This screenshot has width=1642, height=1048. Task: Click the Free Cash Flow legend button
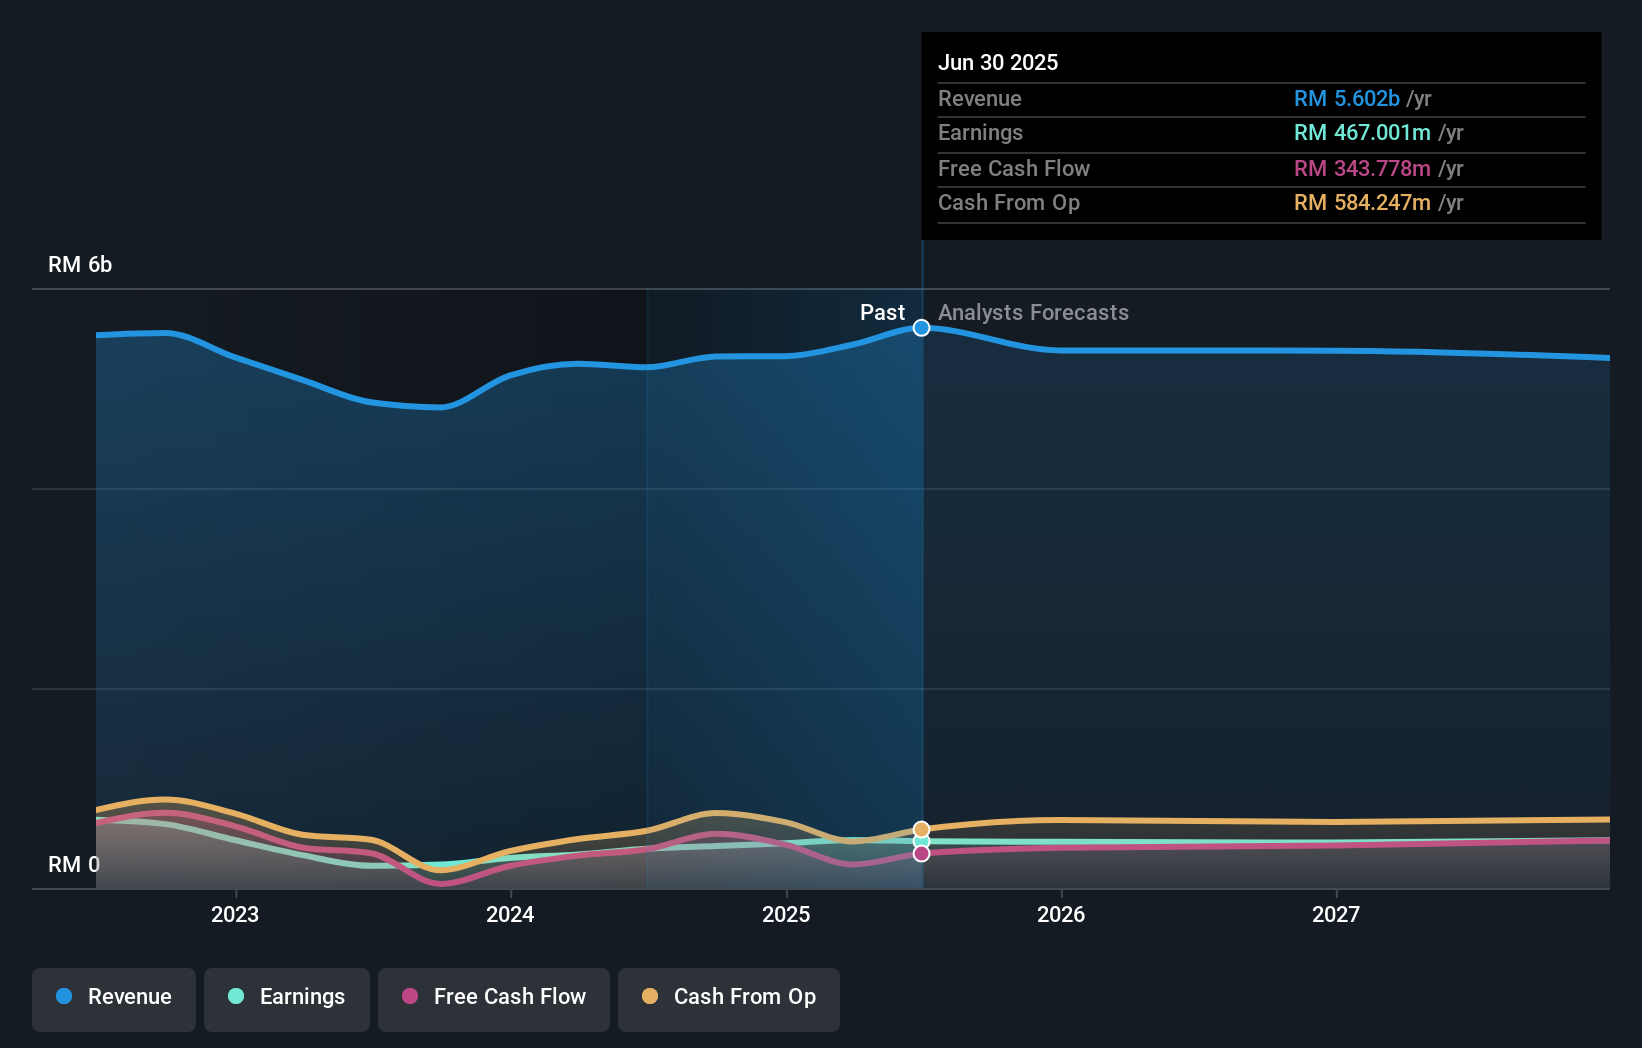(494, 997)
